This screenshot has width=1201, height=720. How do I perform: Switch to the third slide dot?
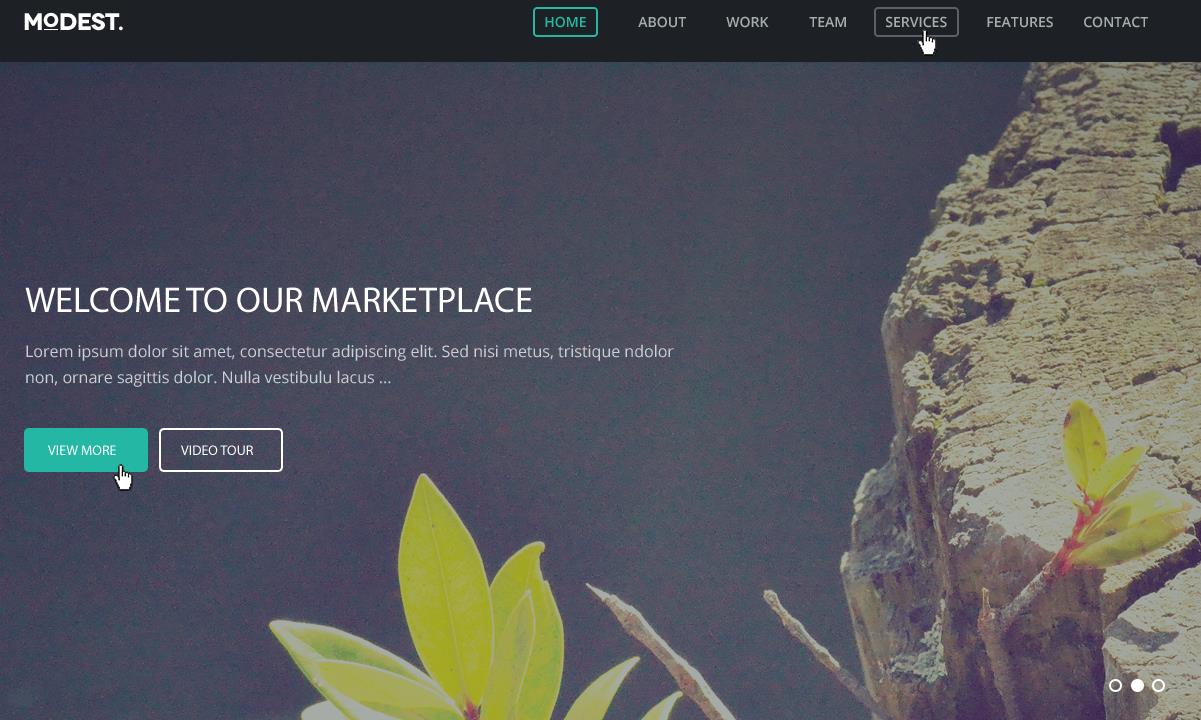1158,686
